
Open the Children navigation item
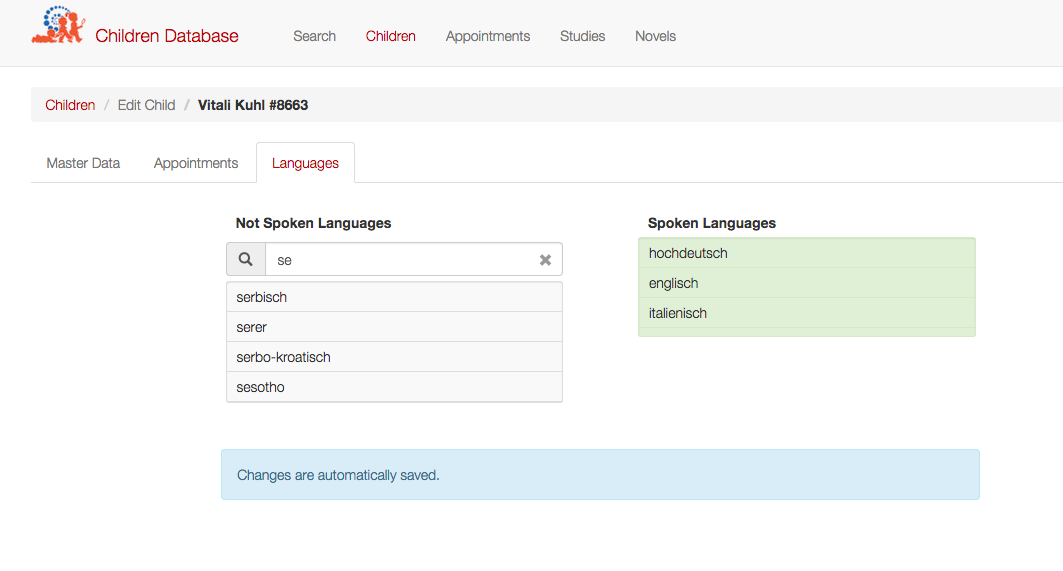[x=390, y=36]
